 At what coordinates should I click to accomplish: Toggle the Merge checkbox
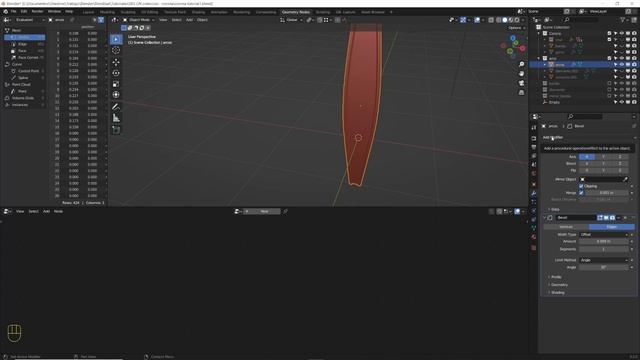(x=581, y=193)
